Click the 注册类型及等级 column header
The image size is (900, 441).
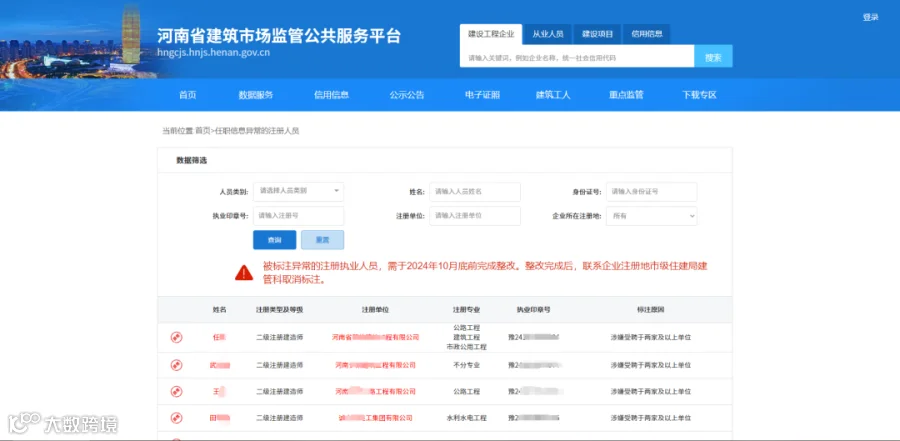[279, 310]
